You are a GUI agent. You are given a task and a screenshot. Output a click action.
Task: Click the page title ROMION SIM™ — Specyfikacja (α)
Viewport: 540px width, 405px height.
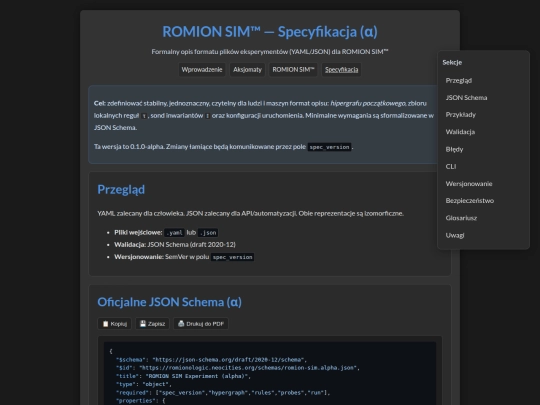point(270,32)
